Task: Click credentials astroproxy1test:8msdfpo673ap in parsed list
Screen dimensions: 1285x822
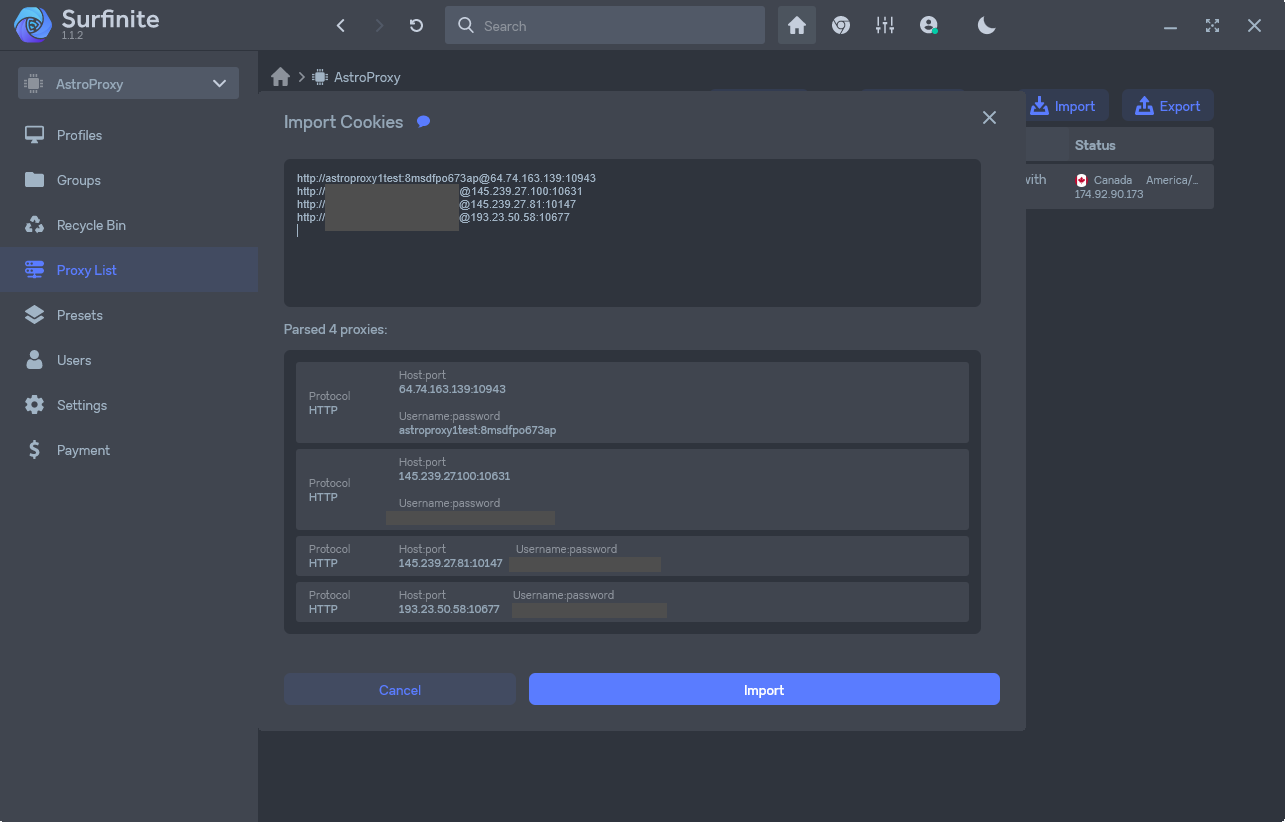Action: click(477, 430)
